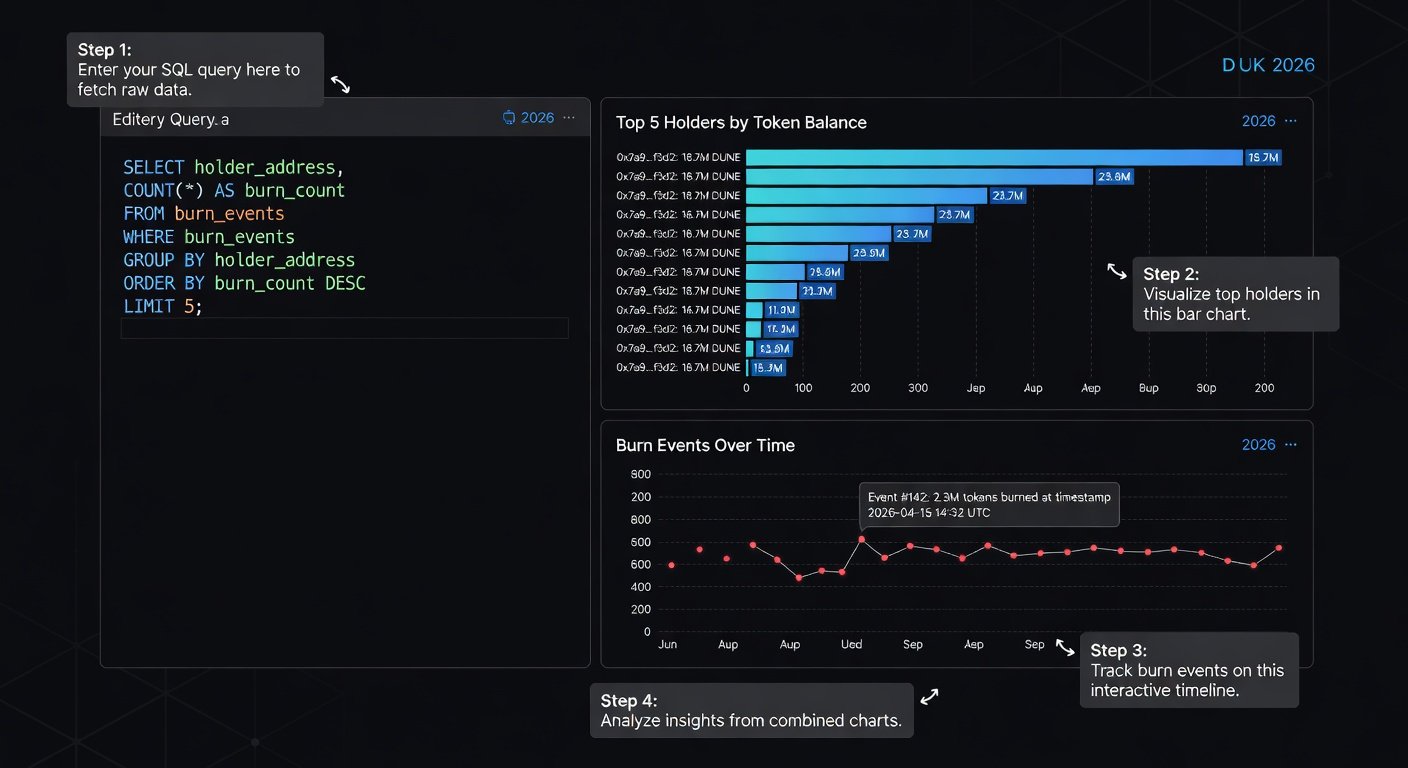Click the 15.7M value label on top bar

1263,157
